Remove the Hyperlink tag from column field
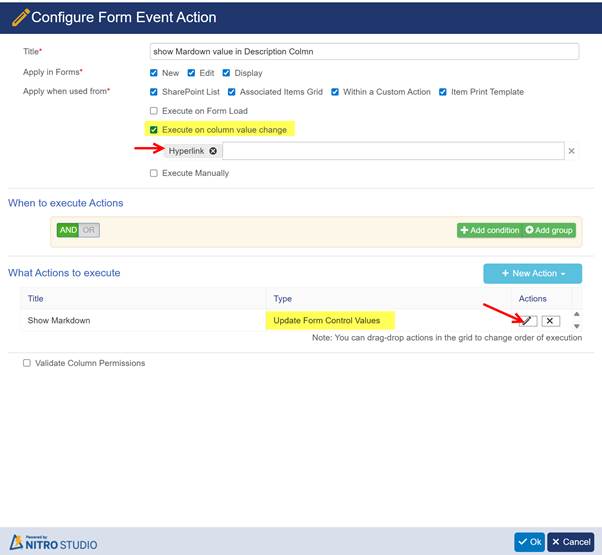Screen dimensions: 602x555 (x=213, y=151)
